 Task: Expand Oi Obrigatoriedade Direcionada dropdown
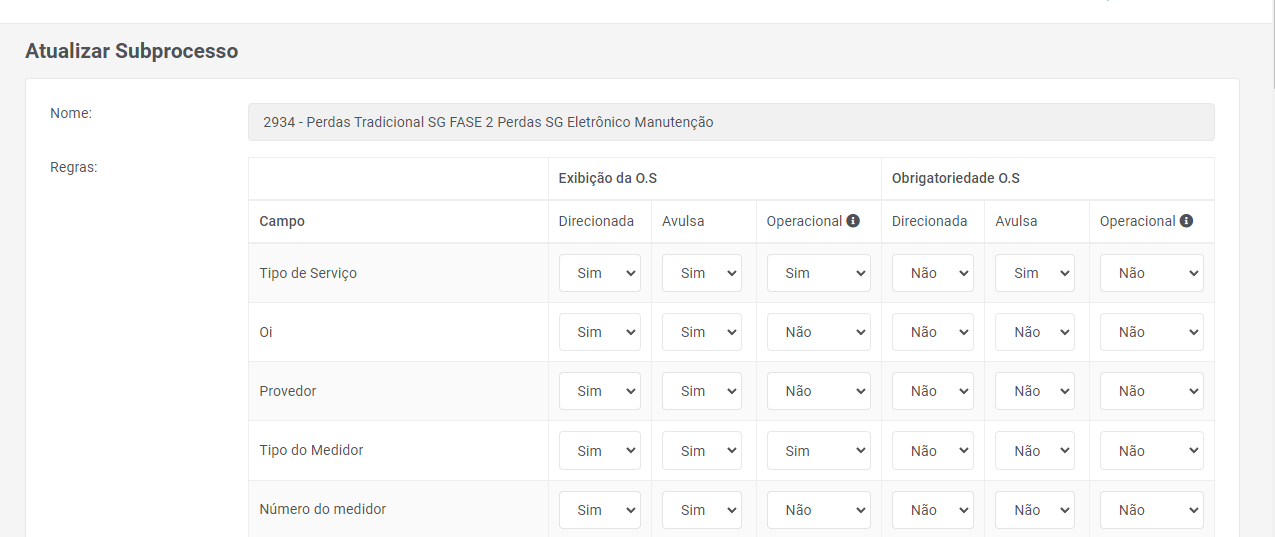[x=932, y=332]
